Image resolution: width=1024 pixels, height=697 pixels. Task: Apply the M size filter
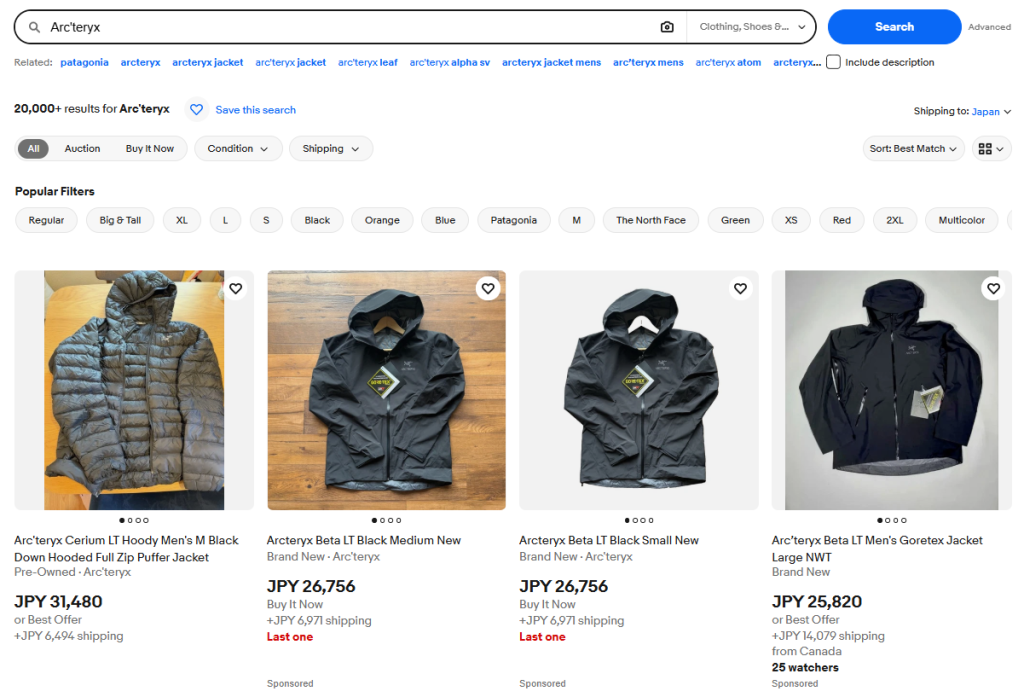(577, 220)
